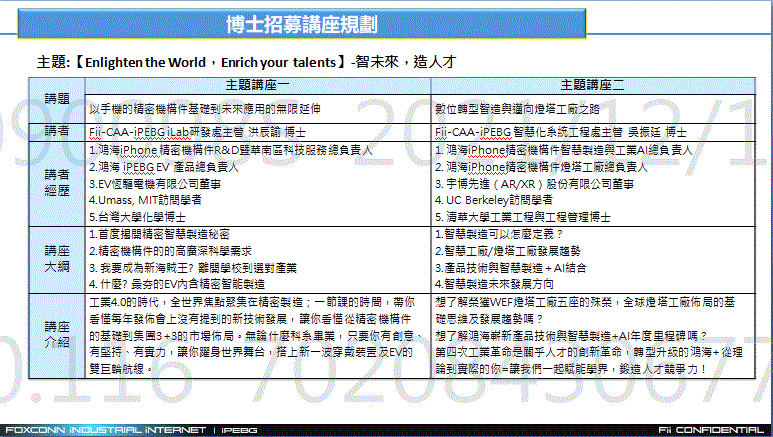The width and height of the screenshot is (773, 437).
Task: Click intro line starting 想了解榮獲WEF燈塔工廠
Action: pos(585,302)
